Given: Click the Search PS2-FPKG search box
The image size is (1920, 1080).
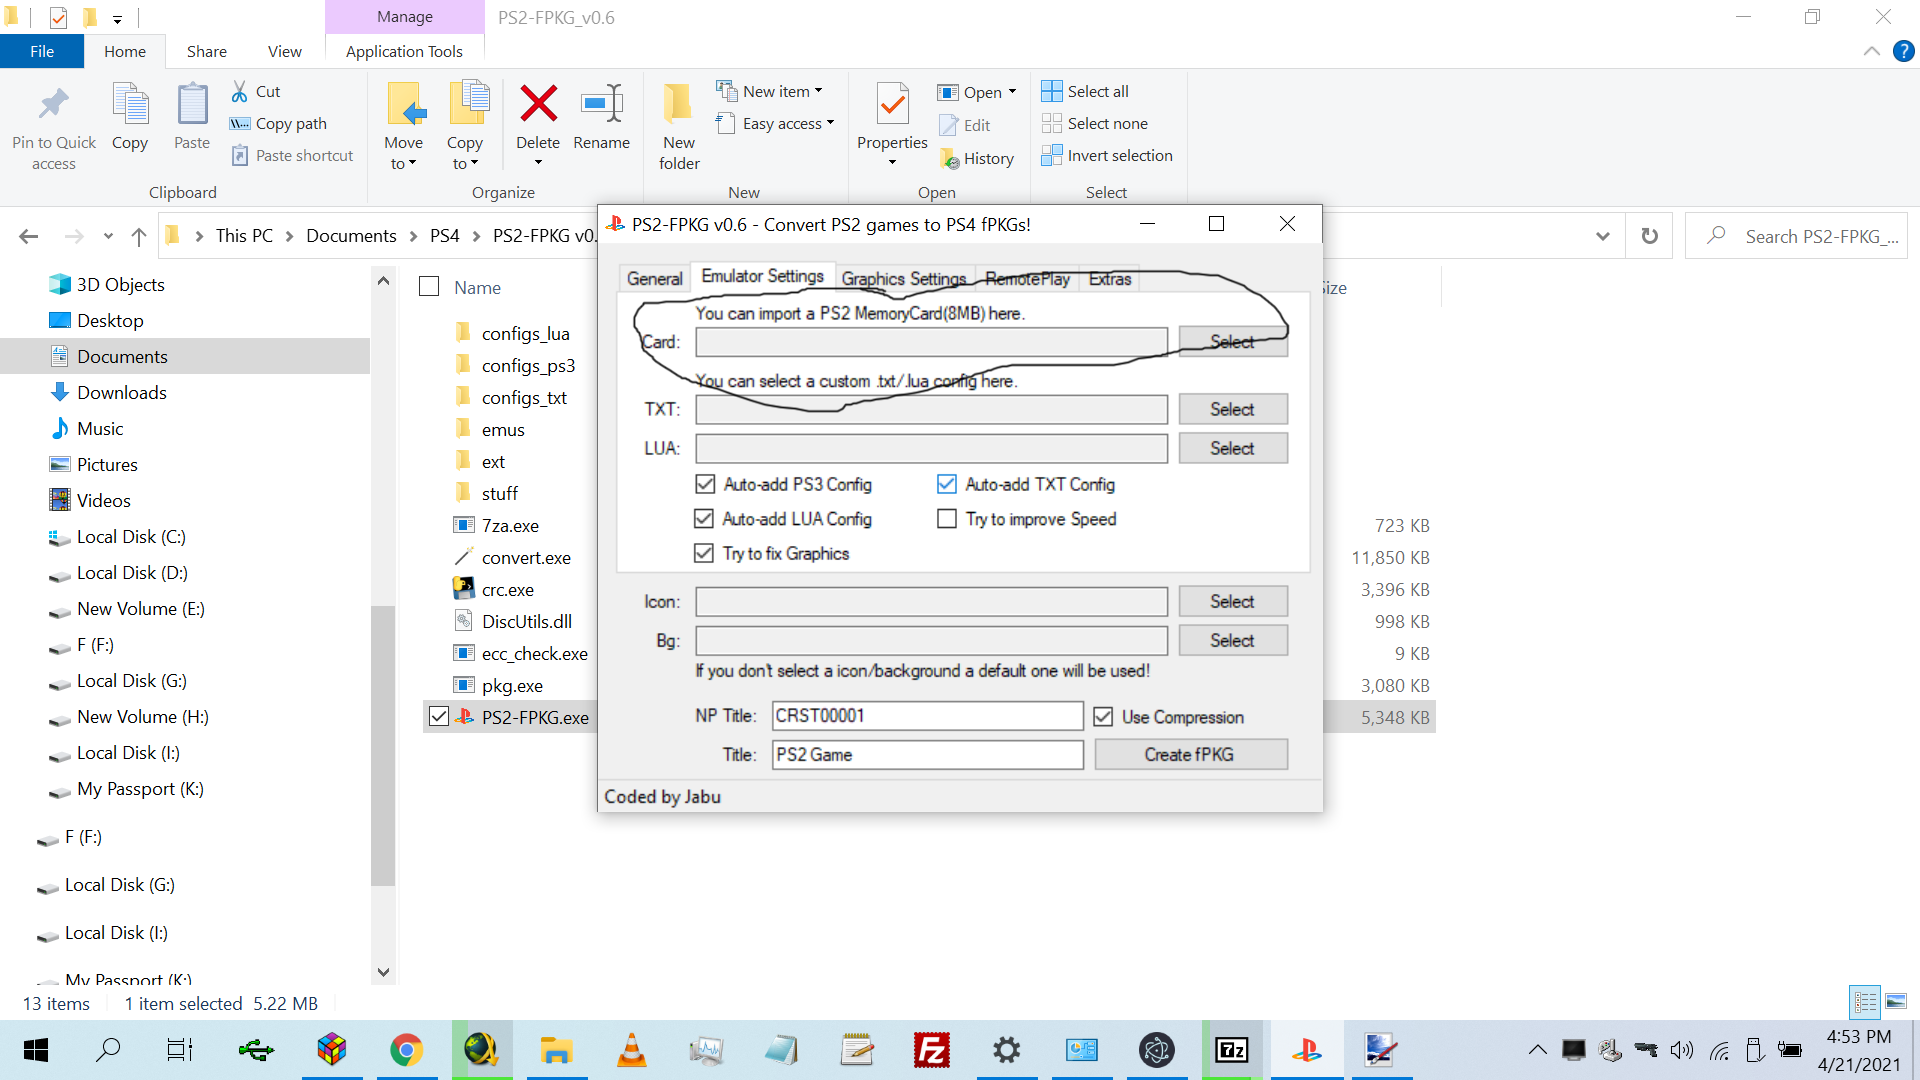Looking at the screenshot, I should point(1796,236).
